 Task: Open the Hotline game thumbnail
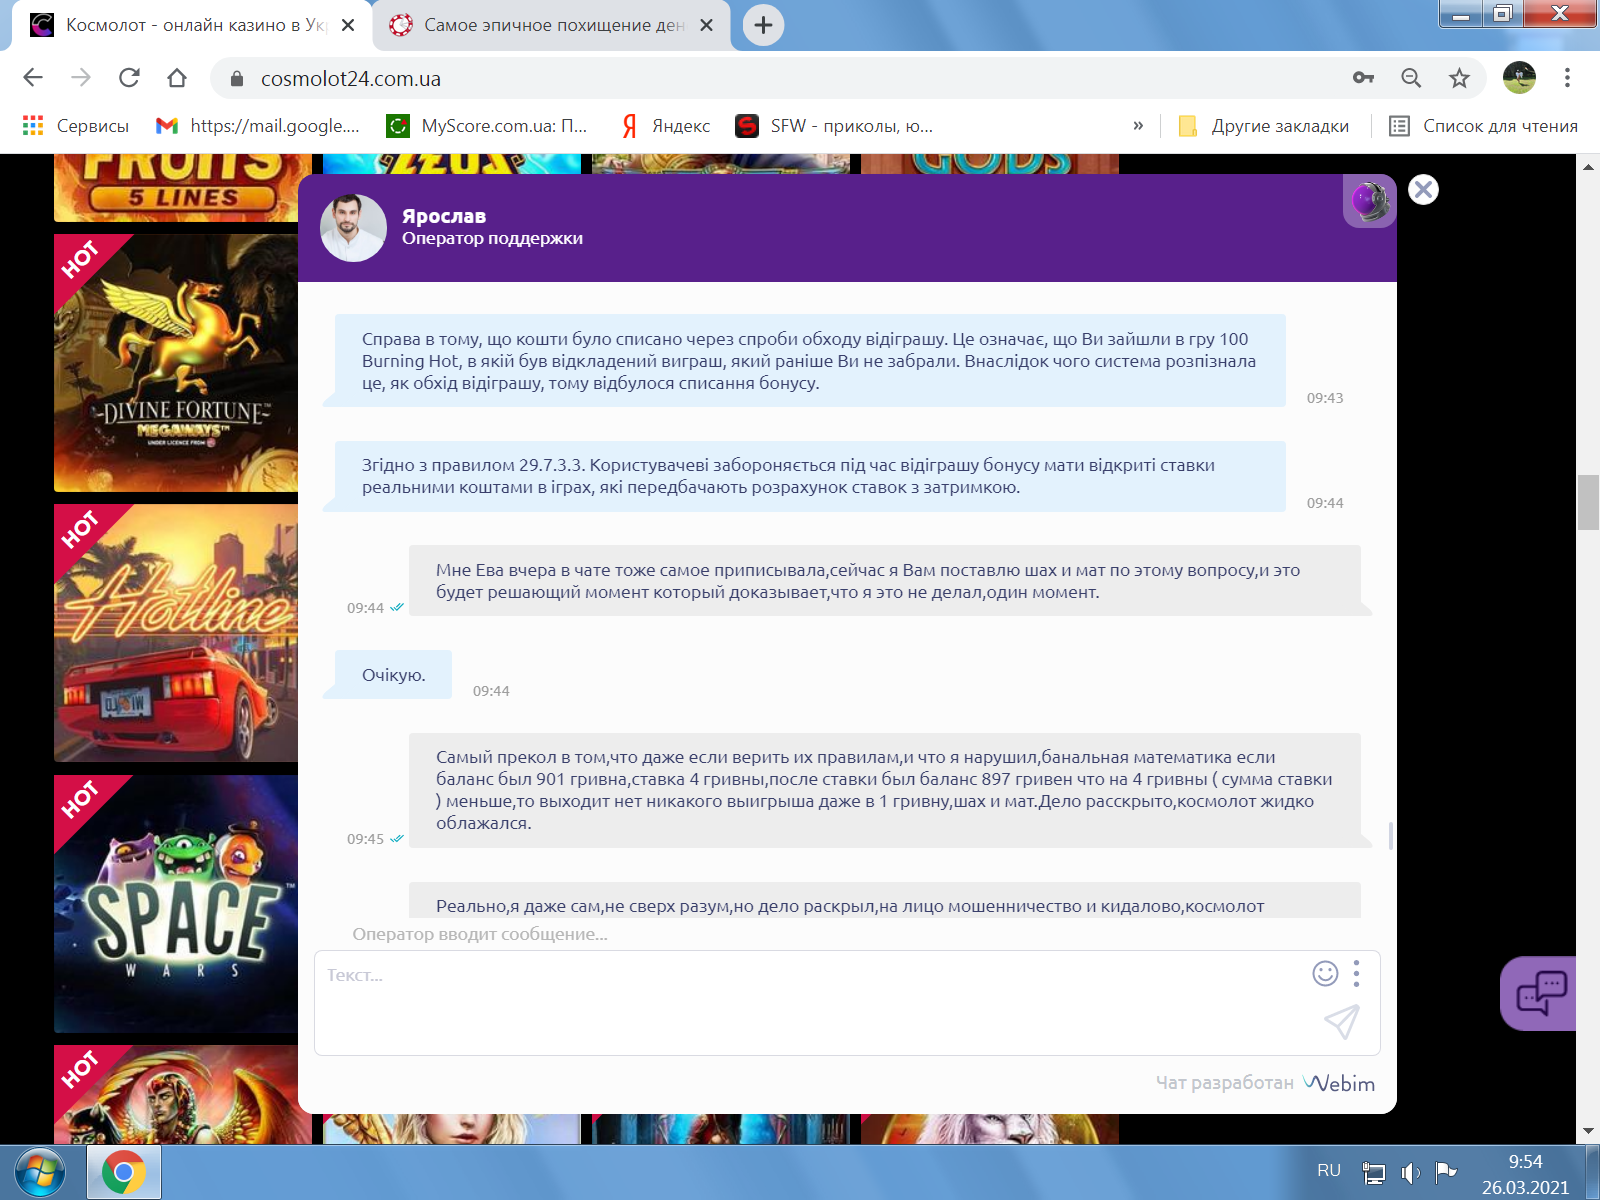176,633
